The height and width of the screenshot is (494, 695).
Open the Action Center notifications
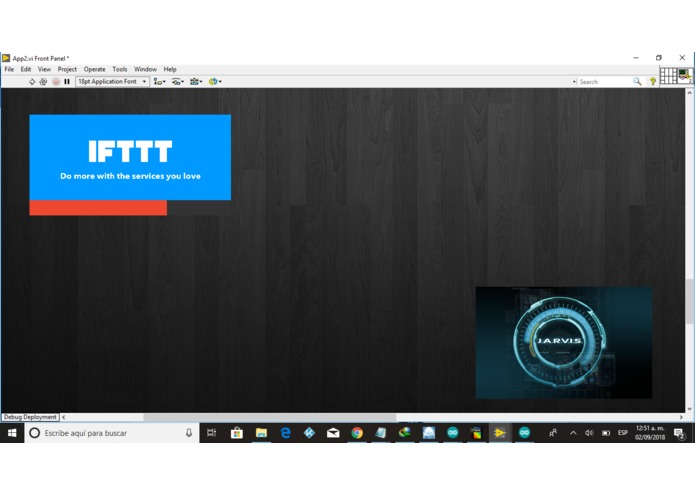(679, 433)
